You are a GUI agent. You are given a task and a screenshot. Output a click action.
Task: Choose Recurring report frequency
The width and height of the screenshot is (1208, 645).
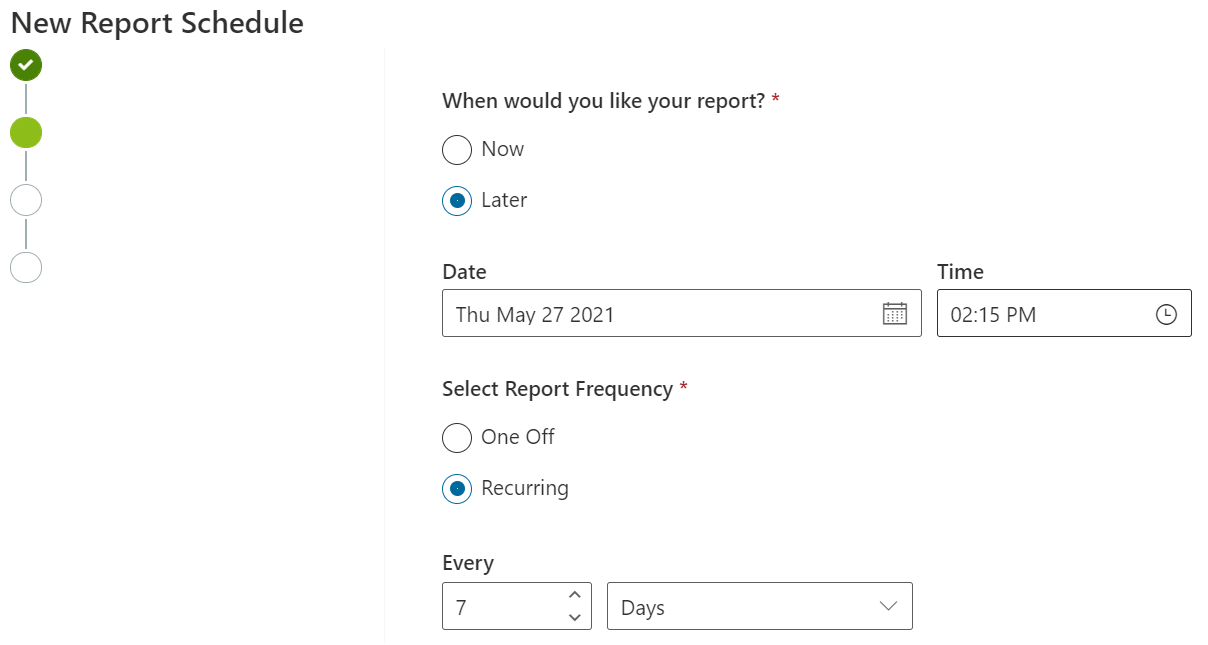coord(457,489)
